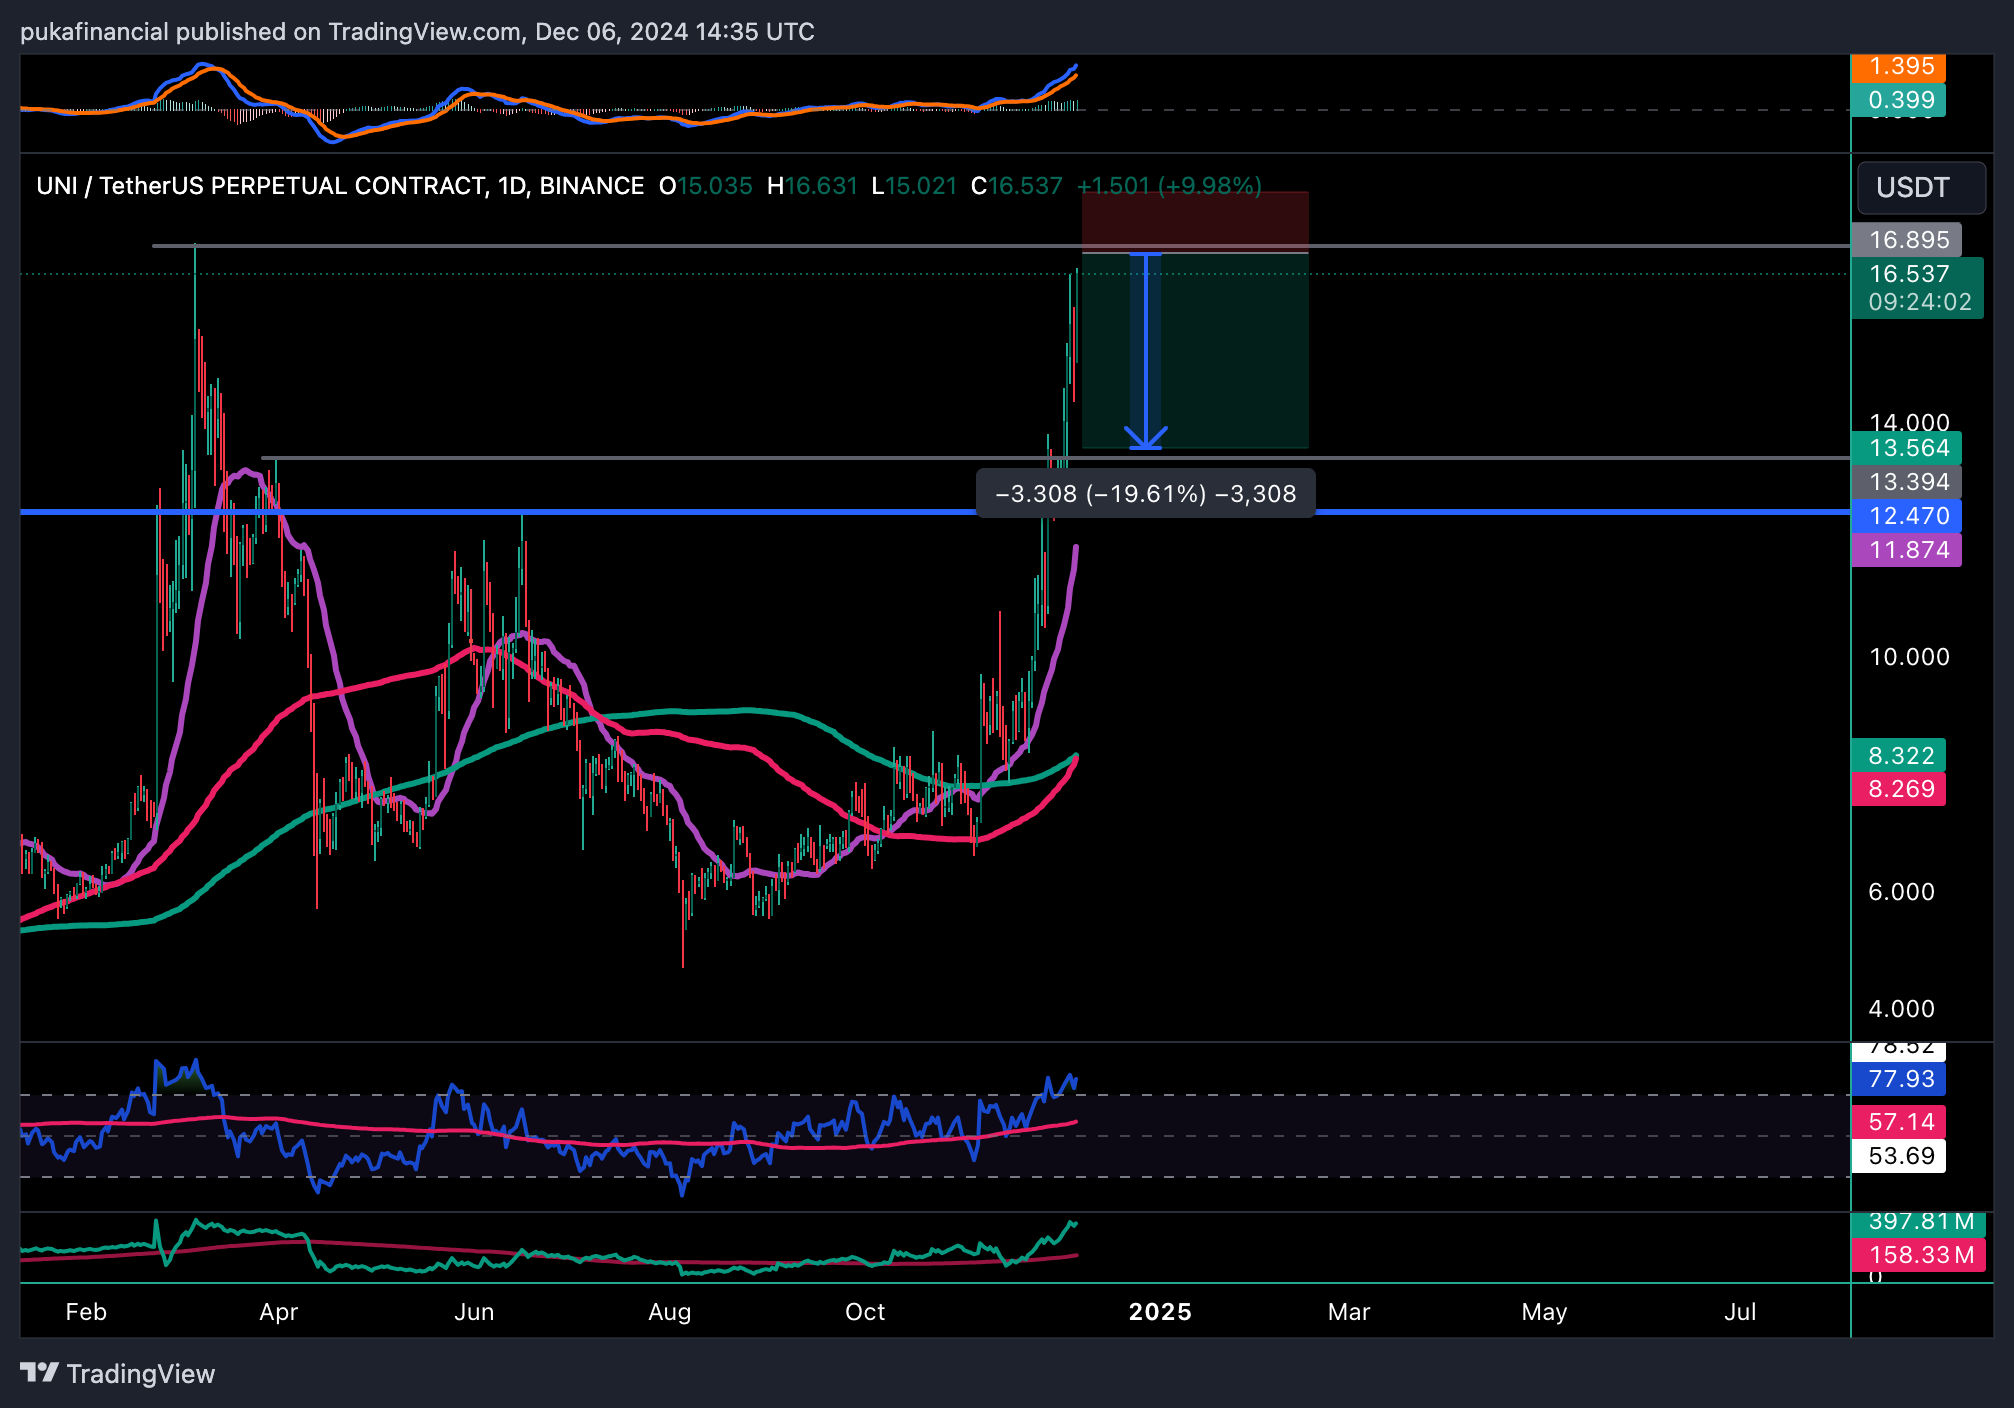Click the 4.000 price axis tick

point(1901,1009)
